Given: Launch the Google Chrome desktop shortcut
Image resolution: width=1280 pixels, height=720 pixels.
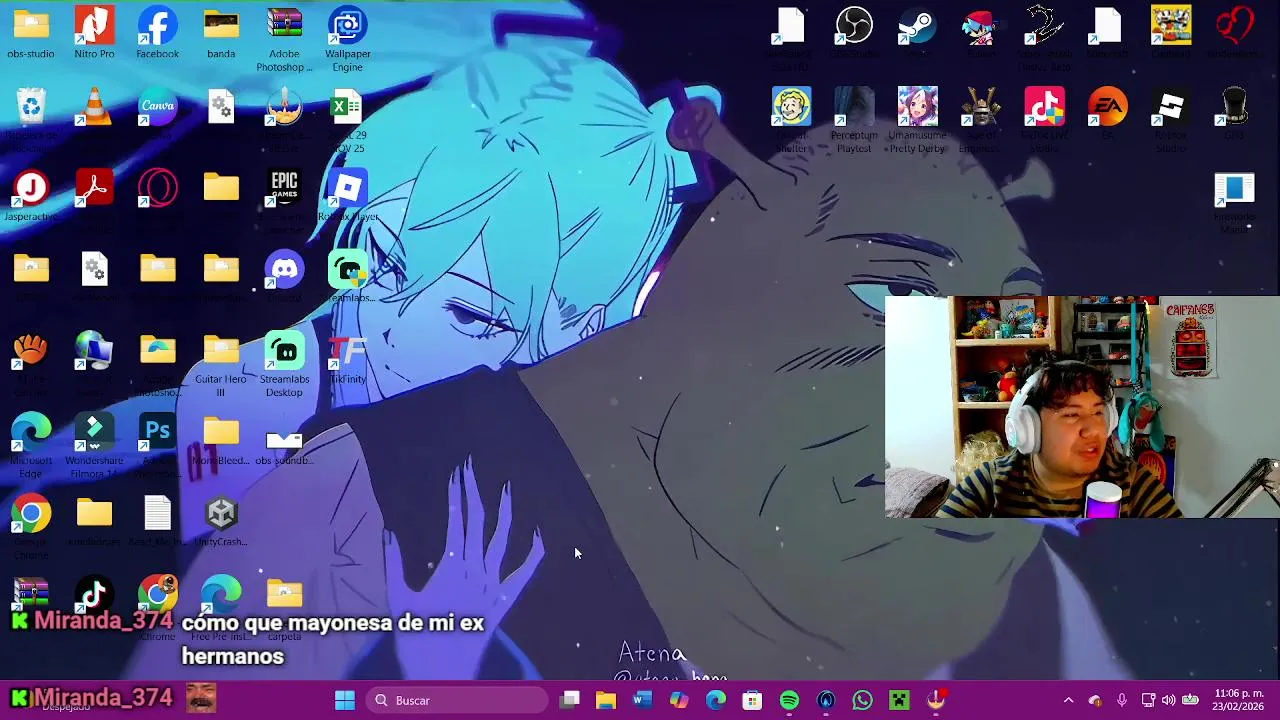Looking at the screenshot, I should [x=31, y=514].
